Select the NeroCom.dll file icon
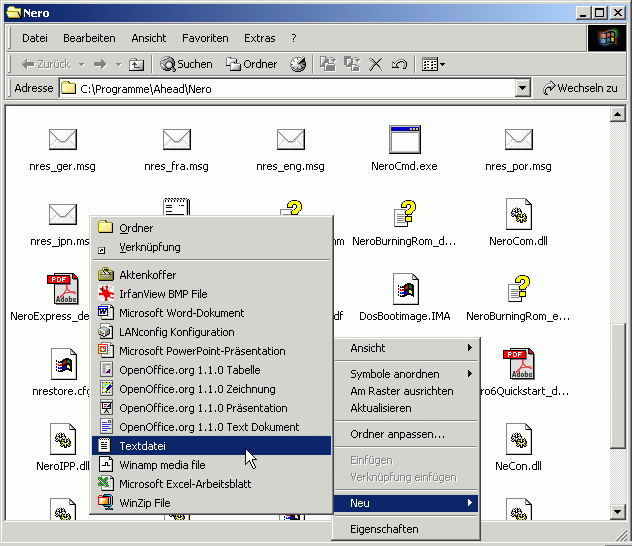Screen dimensions: 632x546 [x=519, y=214]
